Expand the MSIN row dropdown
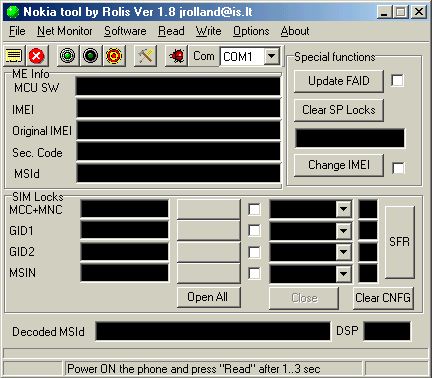432x378 pixels. [343, 274]
